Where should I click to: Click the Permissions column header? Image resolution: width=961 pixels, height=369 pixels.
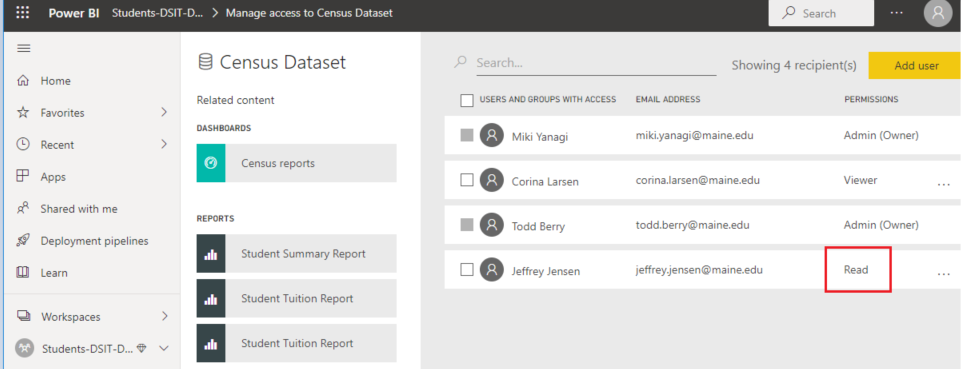click(871, 99)
